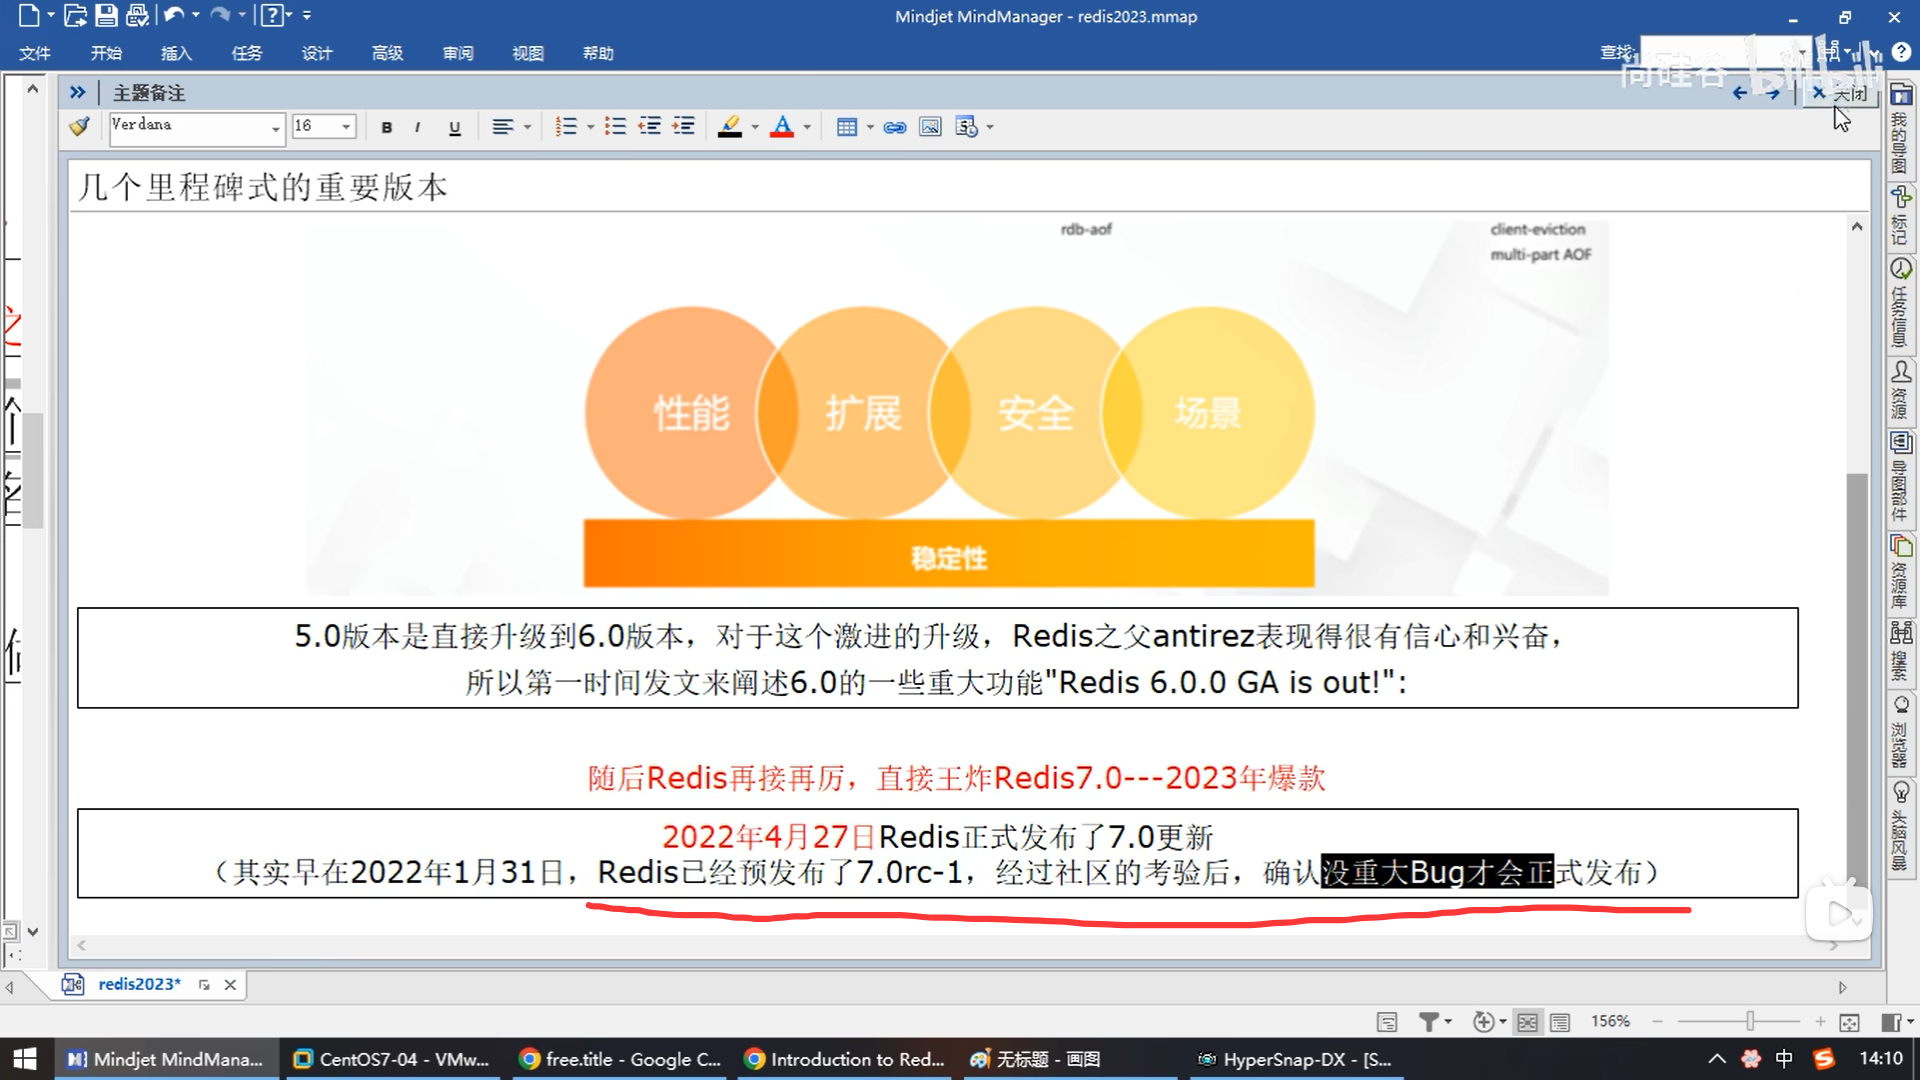Click the insert image icon
This screenshot has width=1920, height=1080.
click(930, 127)
